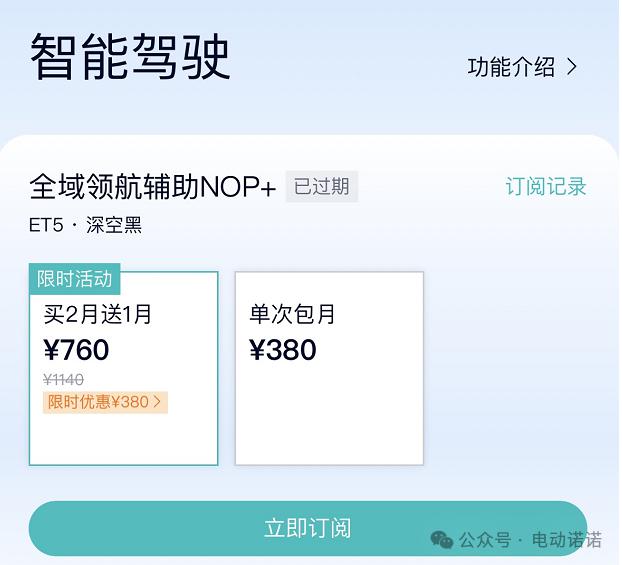The image size is (622, 565).
Task: Click the WeChat logo icon in watermark
Action: (x=441, y=540)
